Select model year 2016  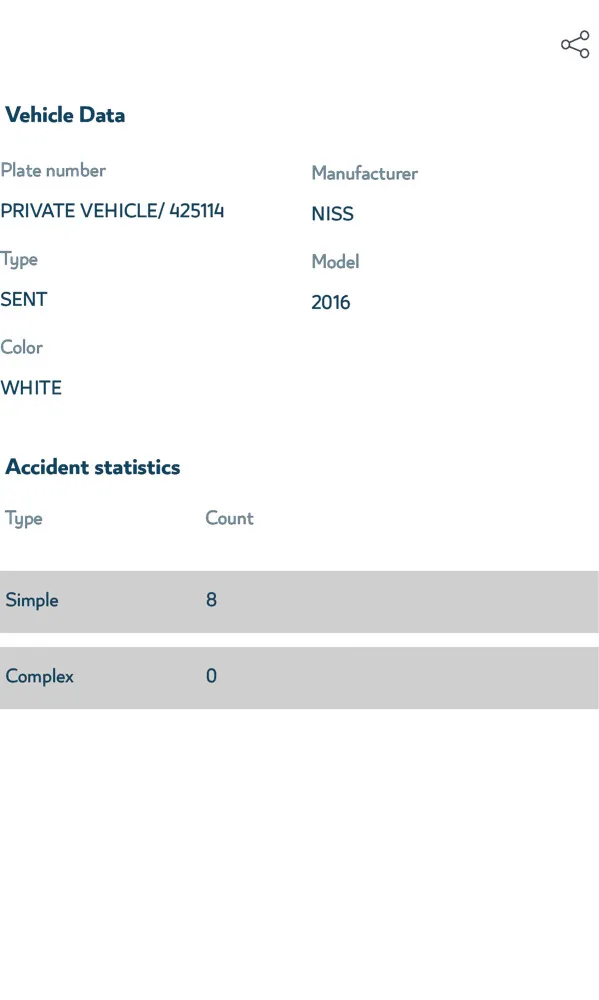330,302
